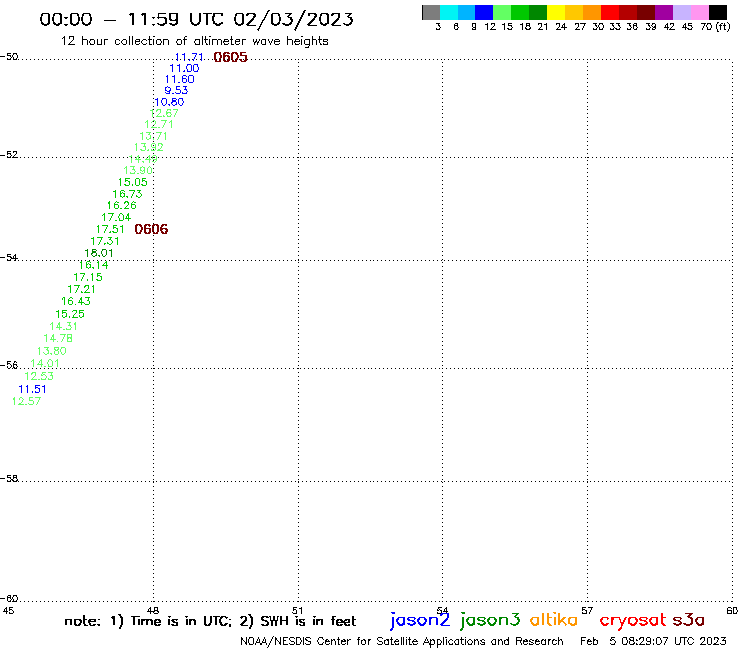Click the 12.53 wave height value
This screenshot has width=740, height=650.
click(x=39, y=376)
